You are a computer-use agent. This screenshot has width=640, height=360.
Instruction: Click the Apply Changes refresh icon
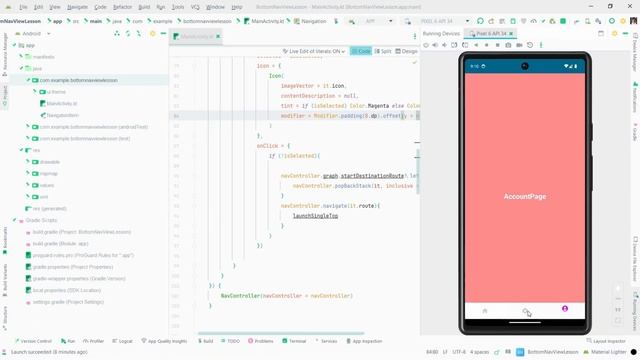(480, 21)
